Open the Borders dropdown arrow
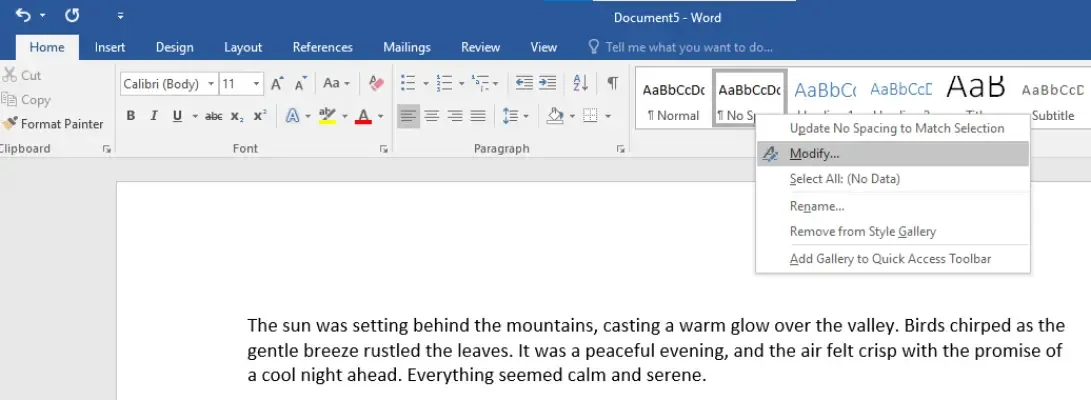Image resolution: width=1091 pixels, height=400 pixels. 607,116
